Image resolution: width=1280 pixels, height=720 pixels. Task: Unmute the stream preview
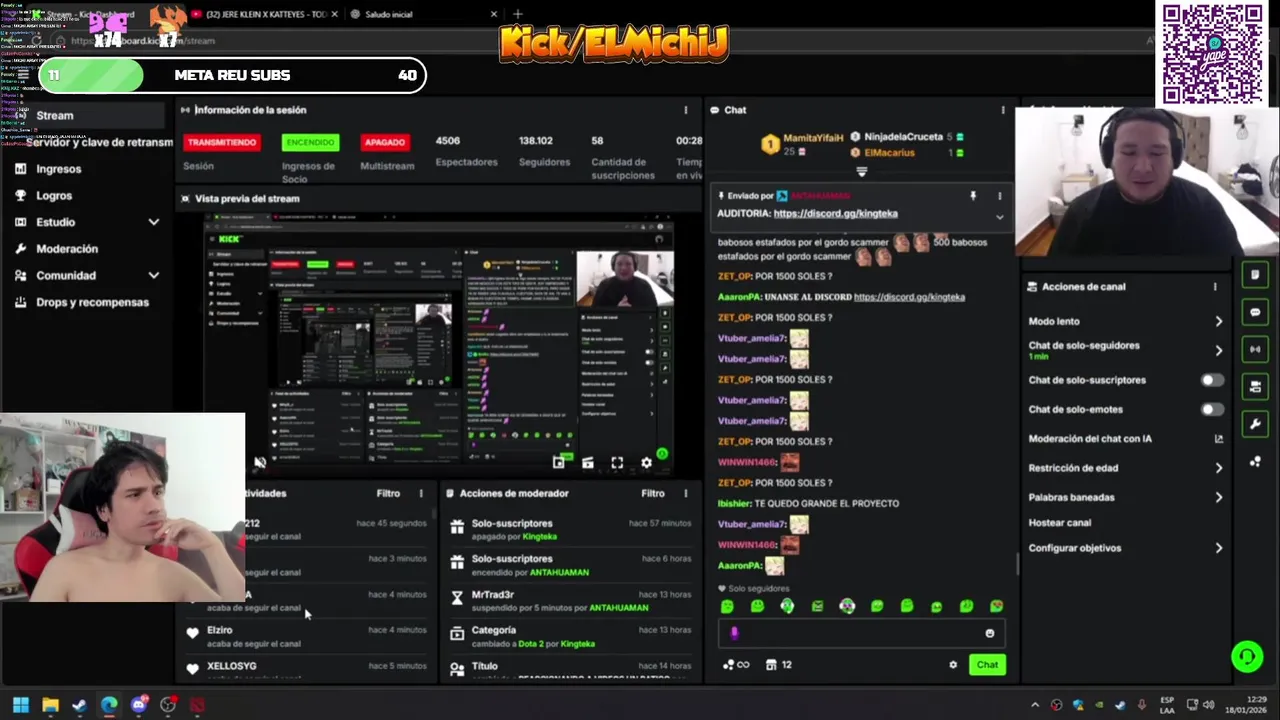pos(260,462)
